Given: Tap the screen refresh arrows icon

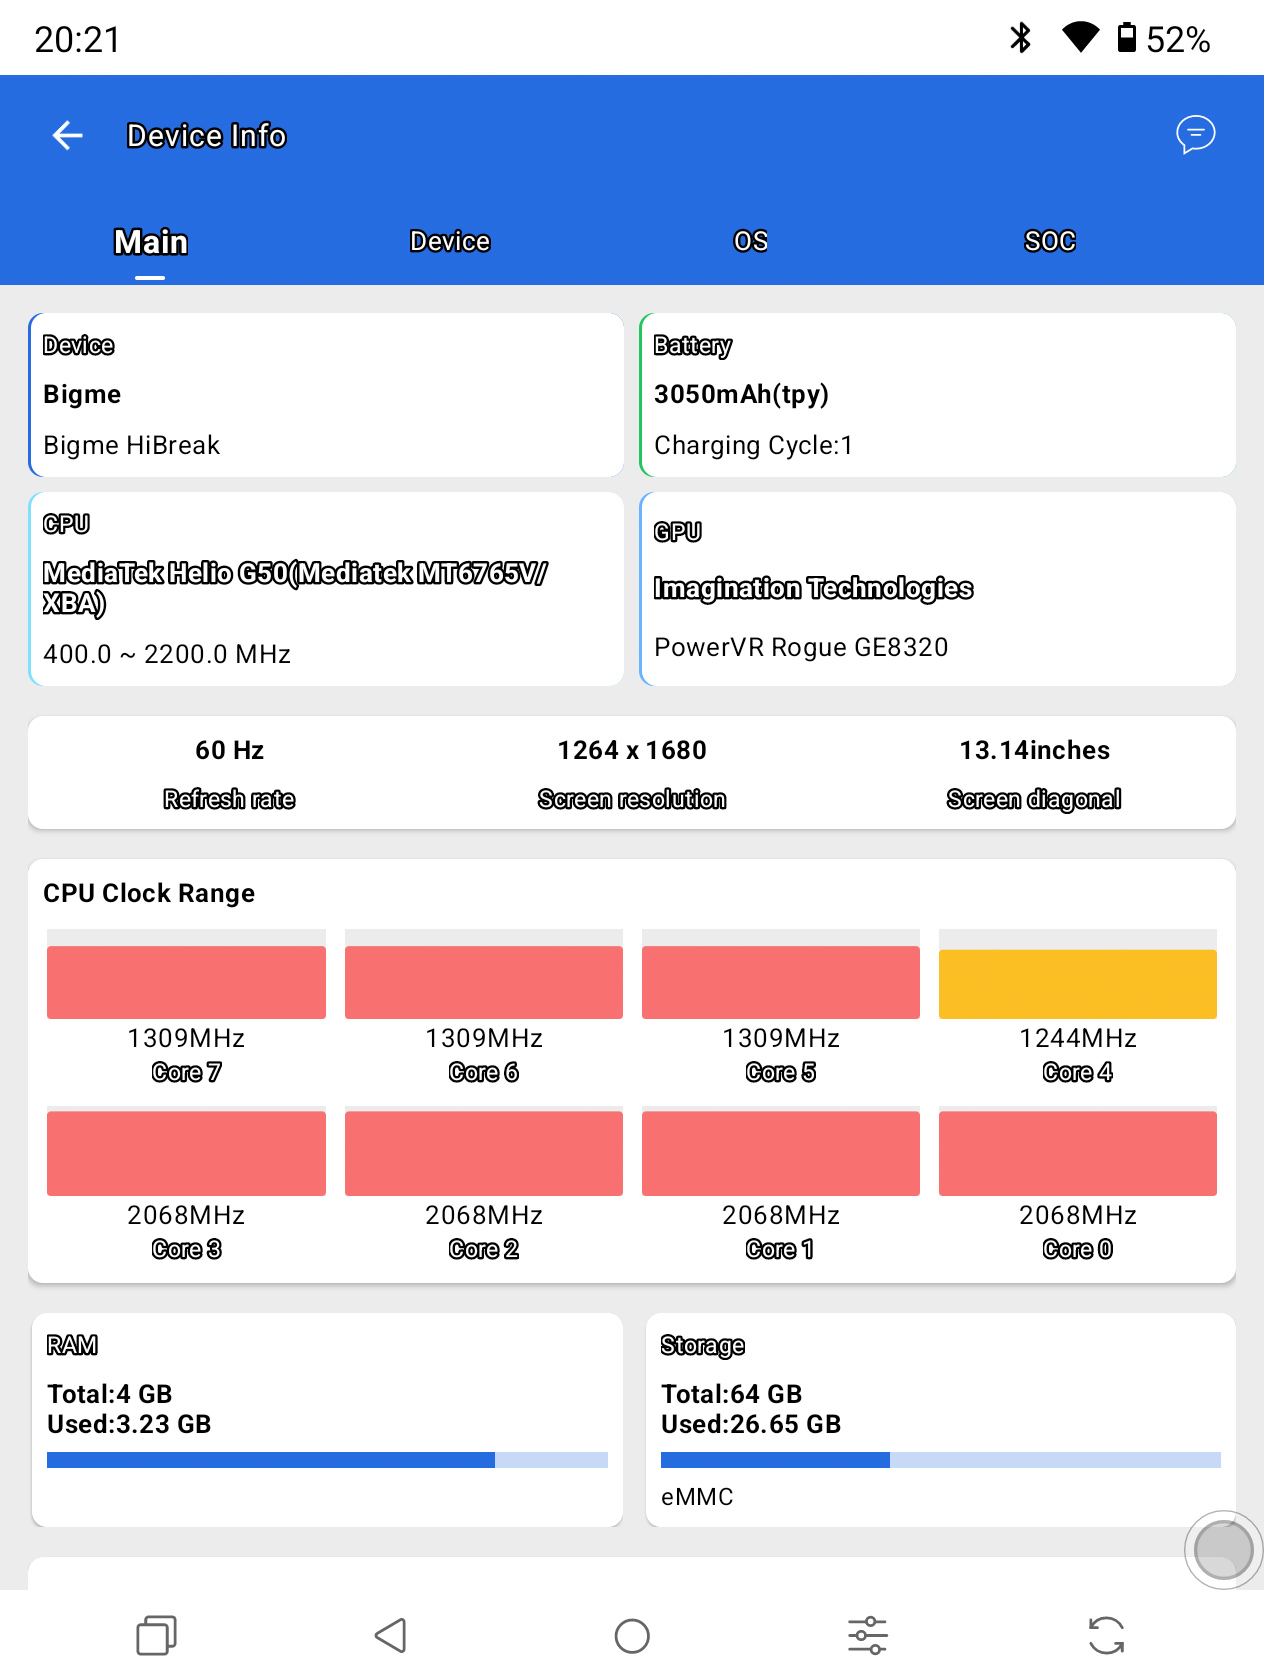Looking at the screenshot, I should [x=1106, y=1636].
